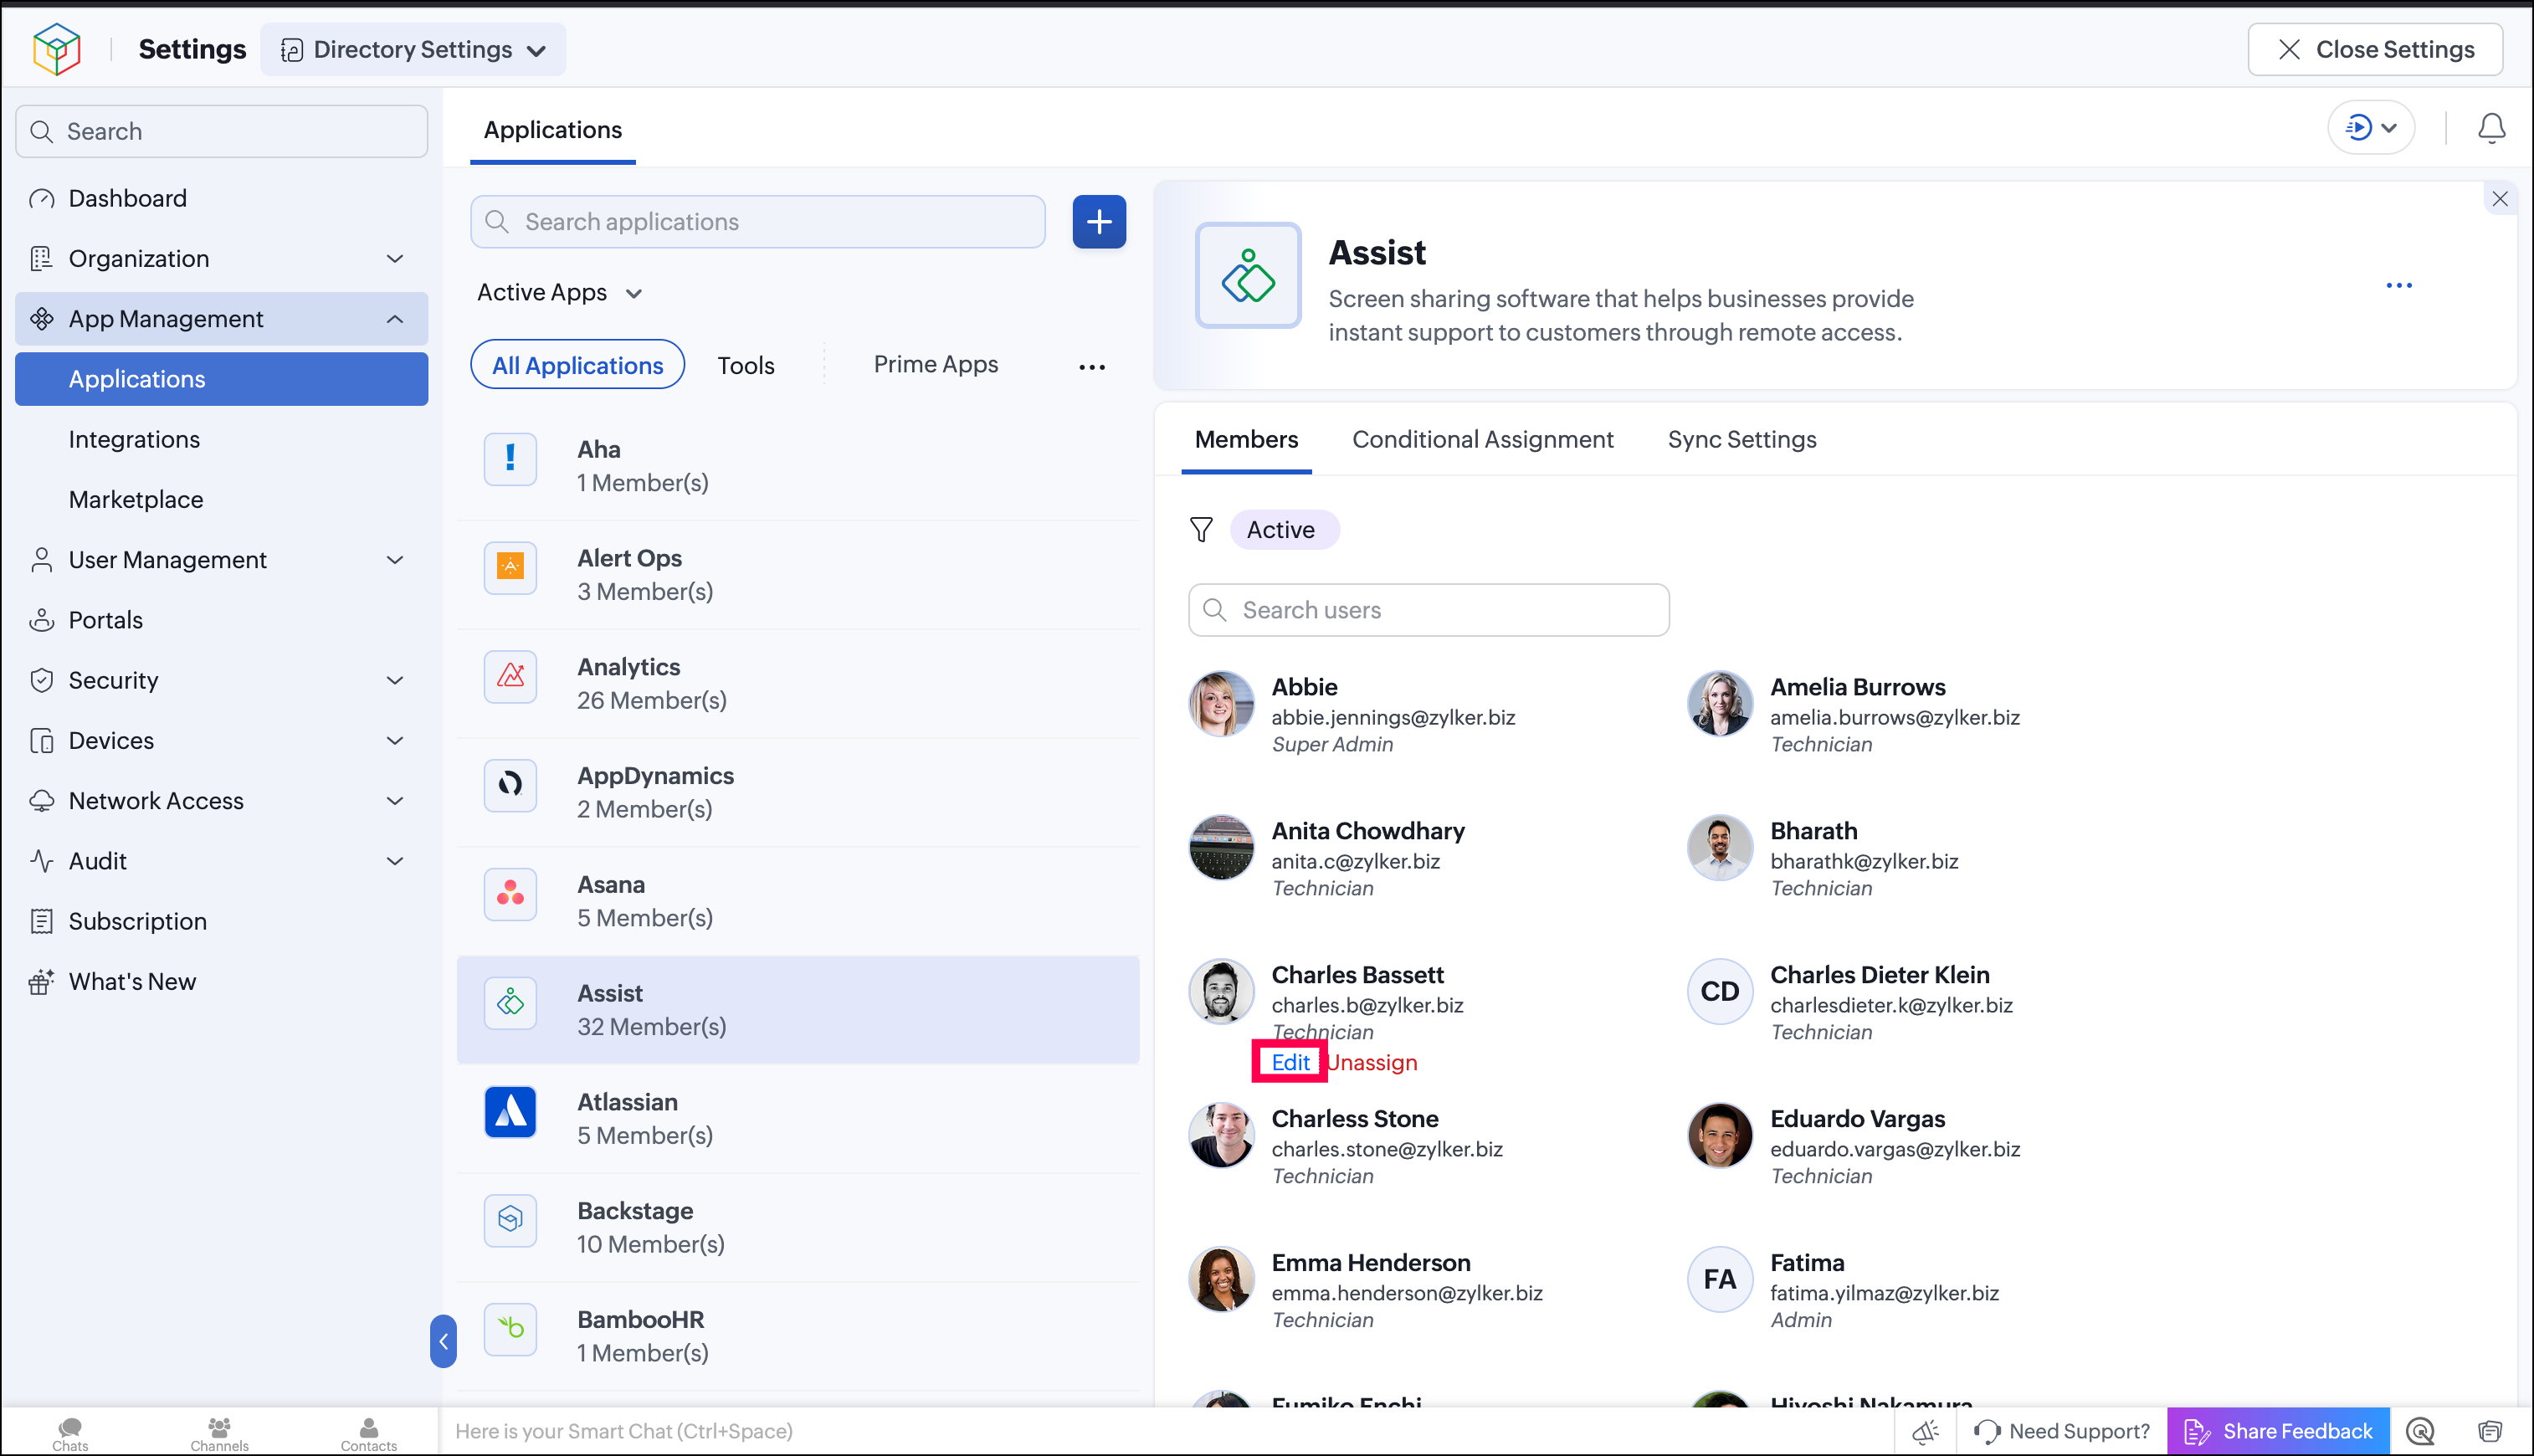Viewport: 2534px width, 1456px height.
Task: Click the Search users field
Action: 1428,610
